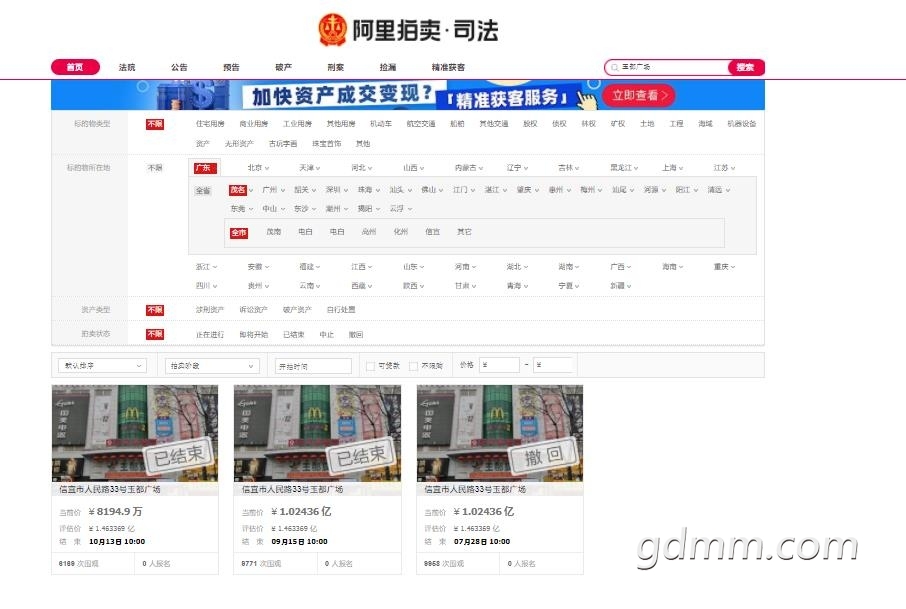Select 不限 in the 资产类型 row

point(155,310)
